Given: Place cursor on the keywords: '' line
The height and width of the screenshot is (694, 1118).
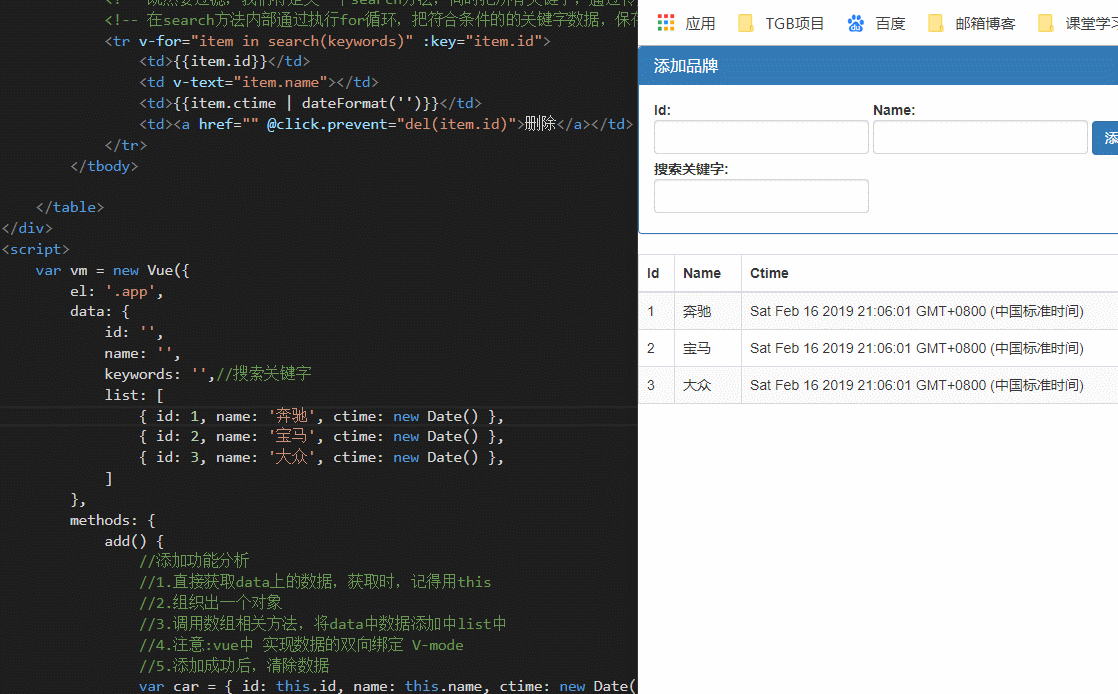Looking at the screenshot, I should coord(208,374).
